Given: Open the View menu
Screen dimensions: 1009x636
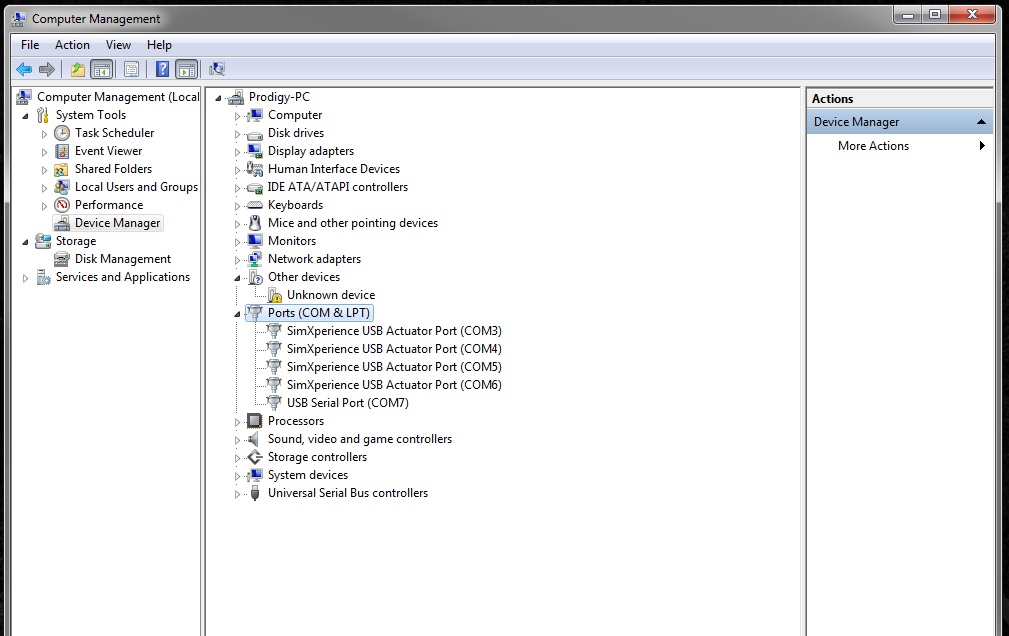Looking at the screenshot, I should 118,45.
